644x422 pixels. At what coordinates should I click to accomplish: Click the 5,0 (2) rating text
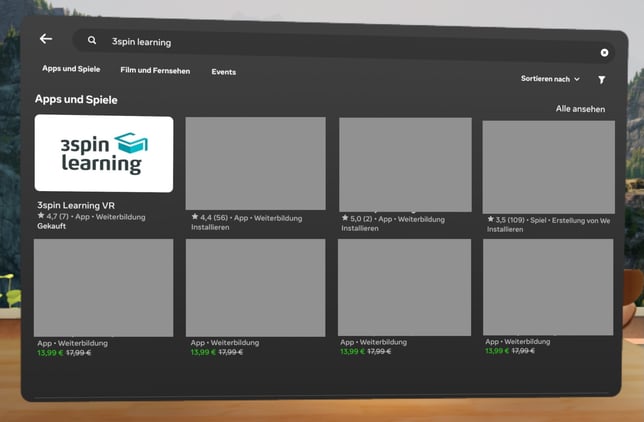pos(361,219)
